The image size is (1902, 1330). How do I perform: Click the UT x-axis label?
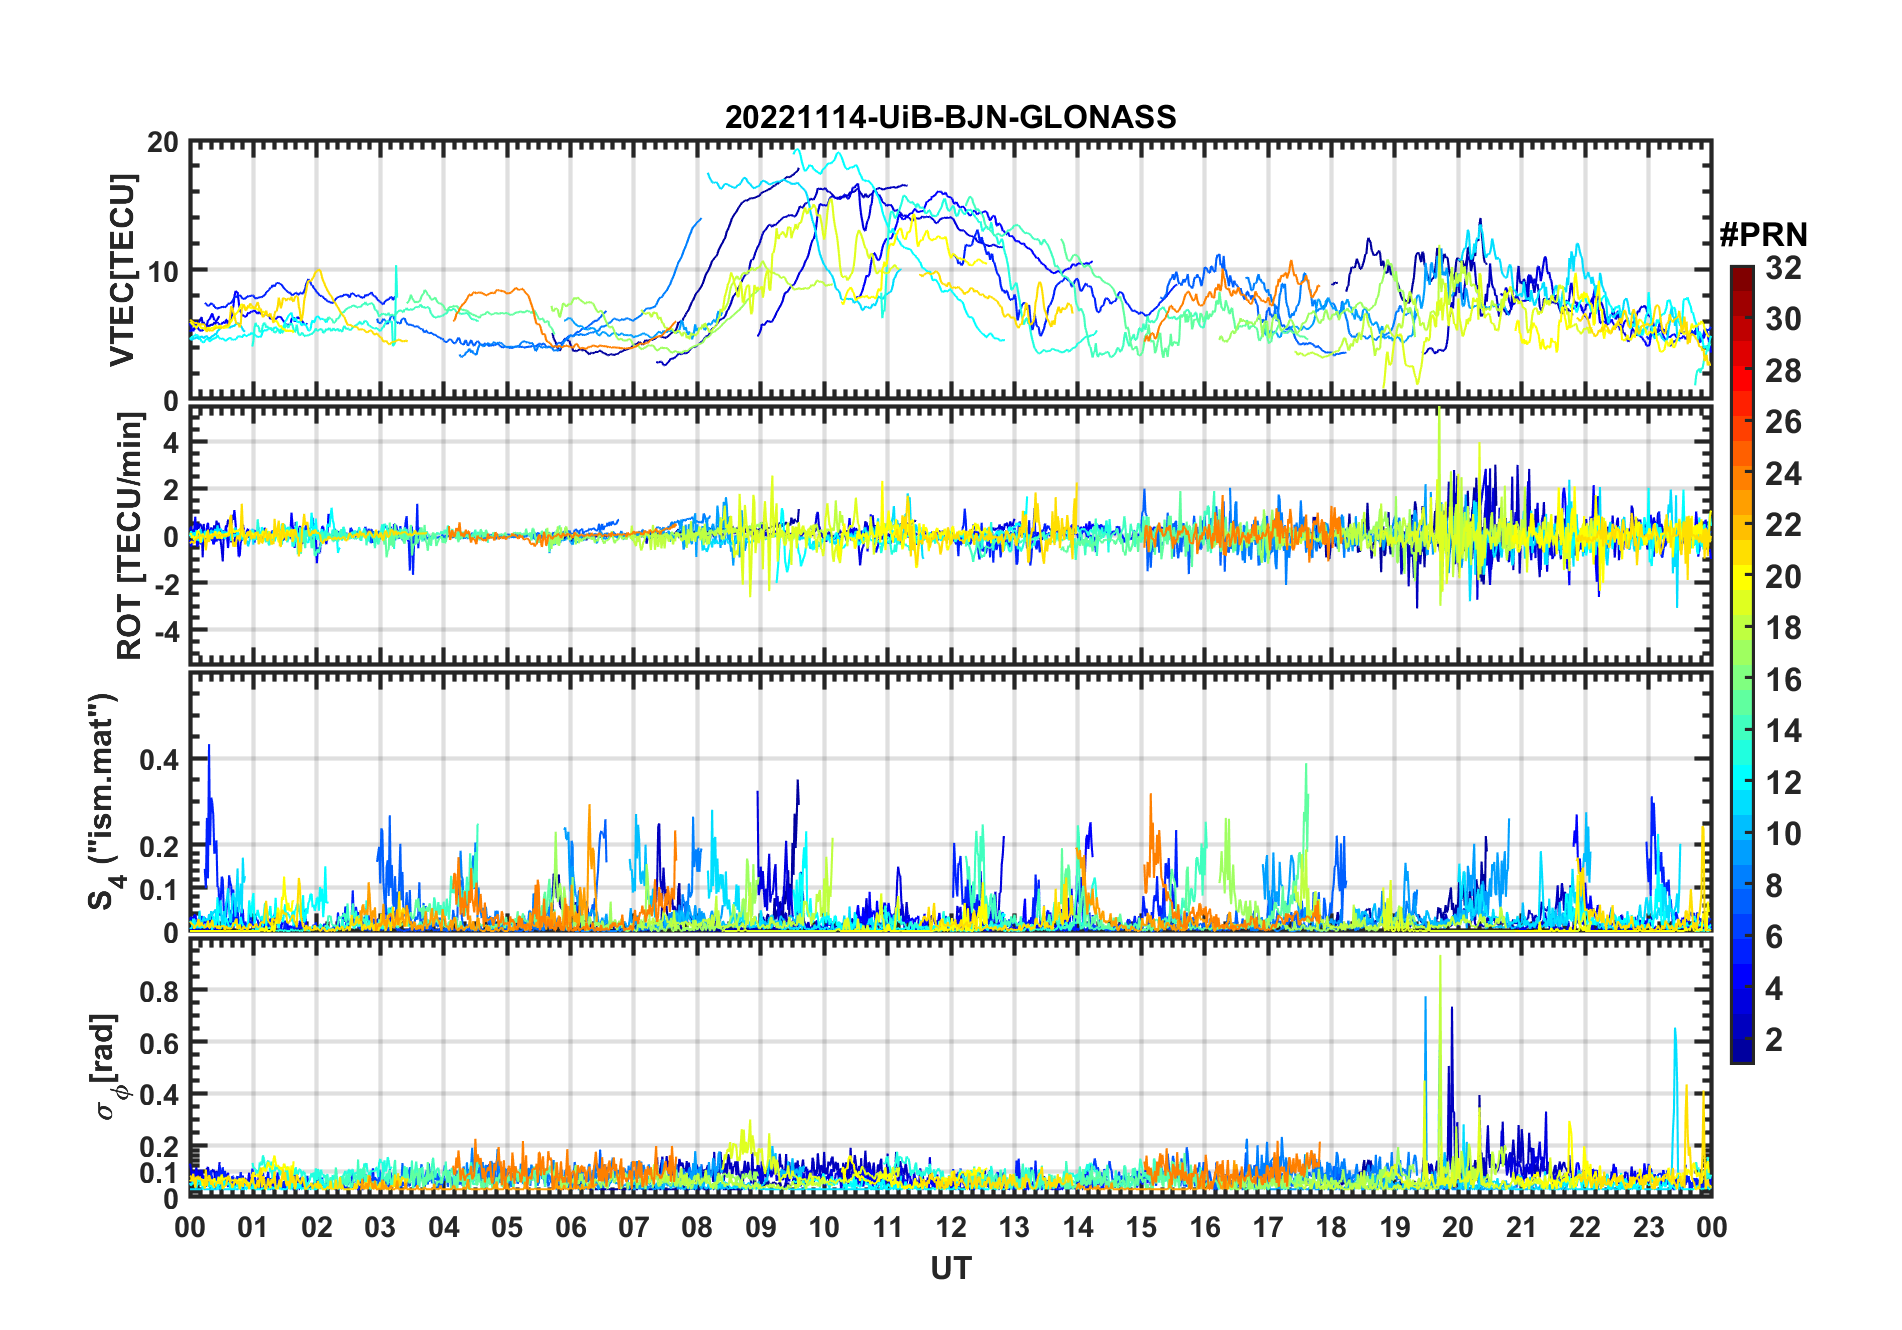(x=950, y=1268)
